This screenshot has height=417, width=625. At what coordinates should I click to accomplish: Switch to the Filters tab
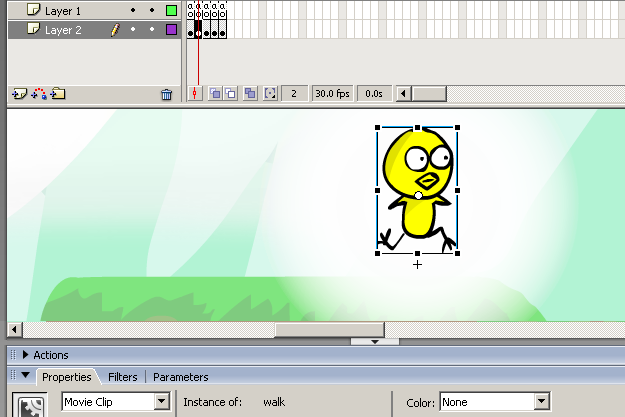pyautogui.click(x=123, y=377)
